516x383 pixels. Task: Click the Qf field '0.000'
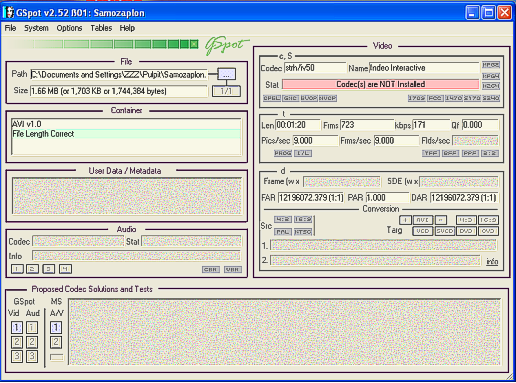coord(480,125)
